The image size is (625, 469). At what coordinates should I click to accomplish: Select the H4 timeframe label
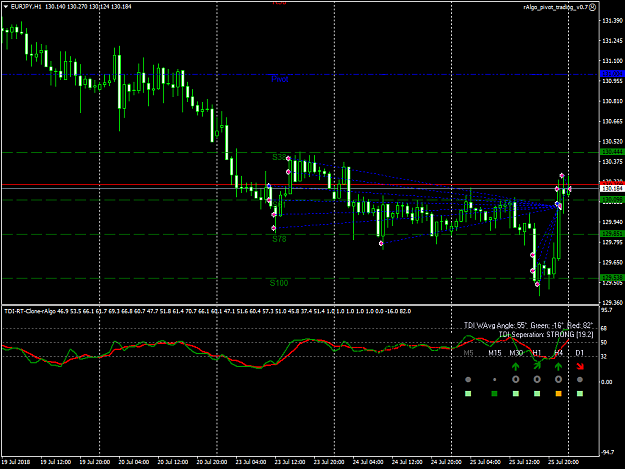(x=558, y=353)
